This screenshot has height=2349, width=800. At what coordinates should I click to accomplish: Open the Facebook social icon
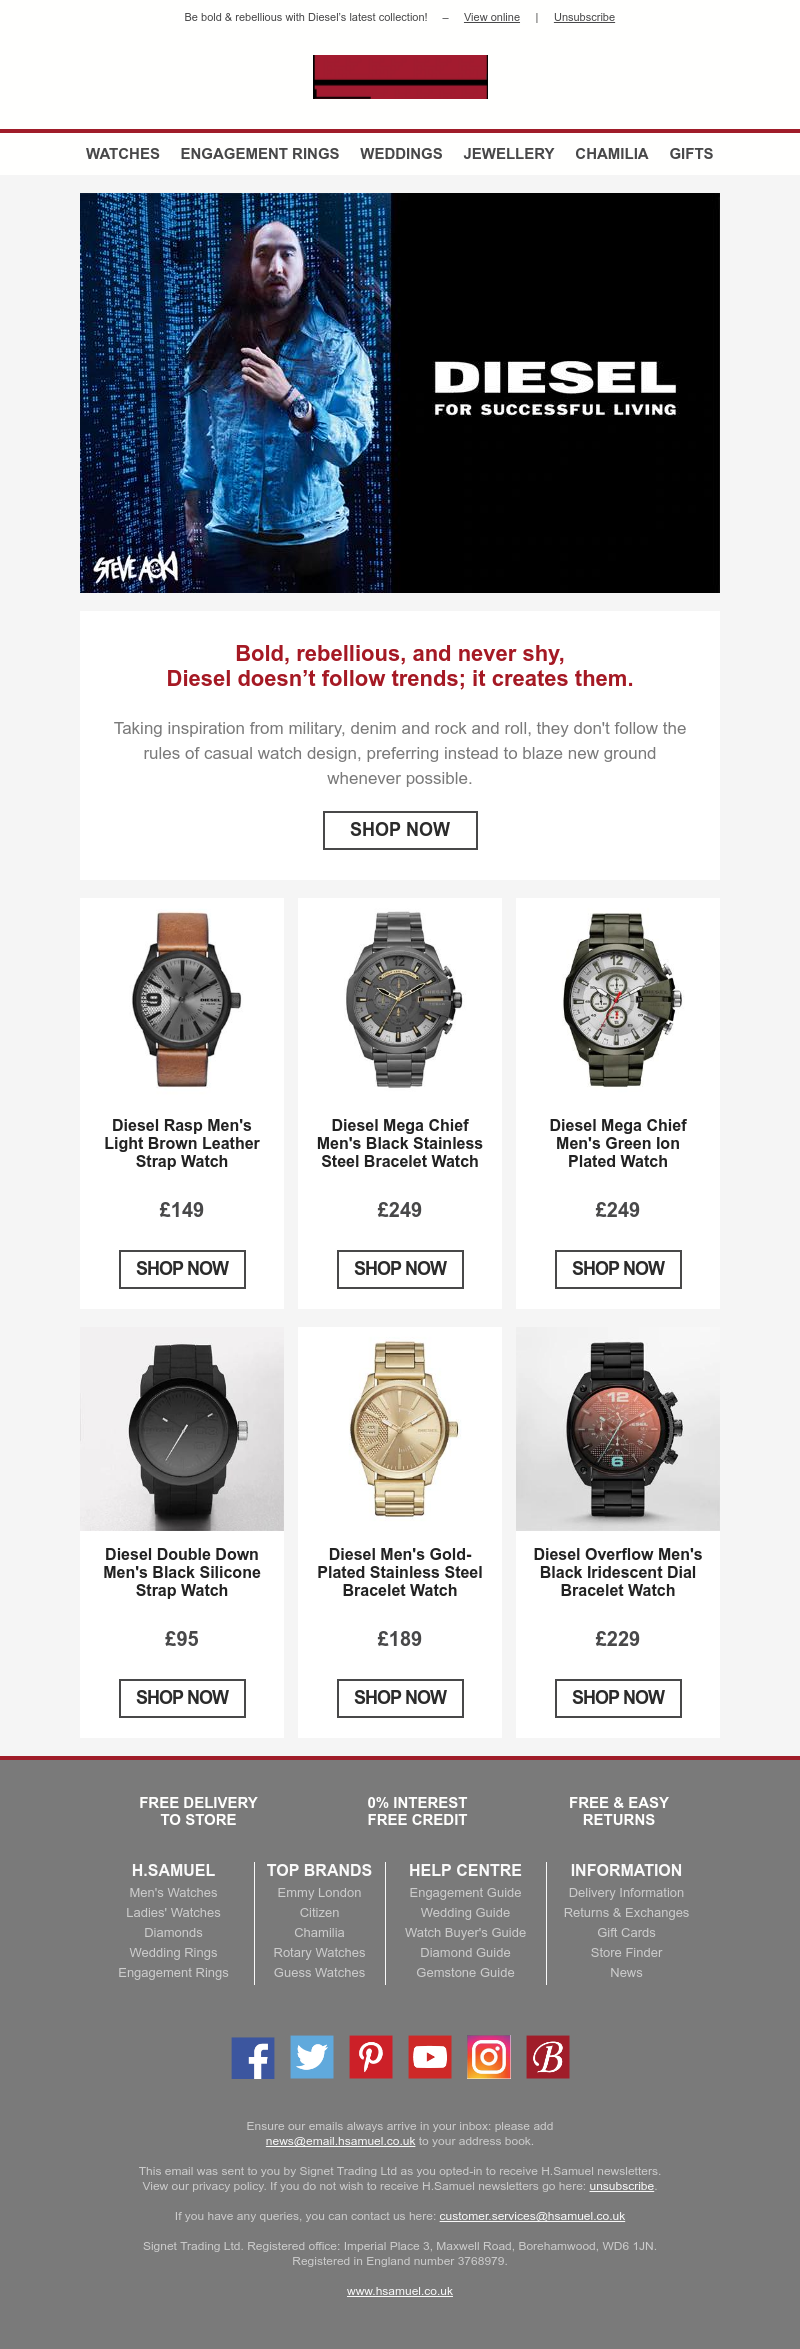coord(253,2057)
